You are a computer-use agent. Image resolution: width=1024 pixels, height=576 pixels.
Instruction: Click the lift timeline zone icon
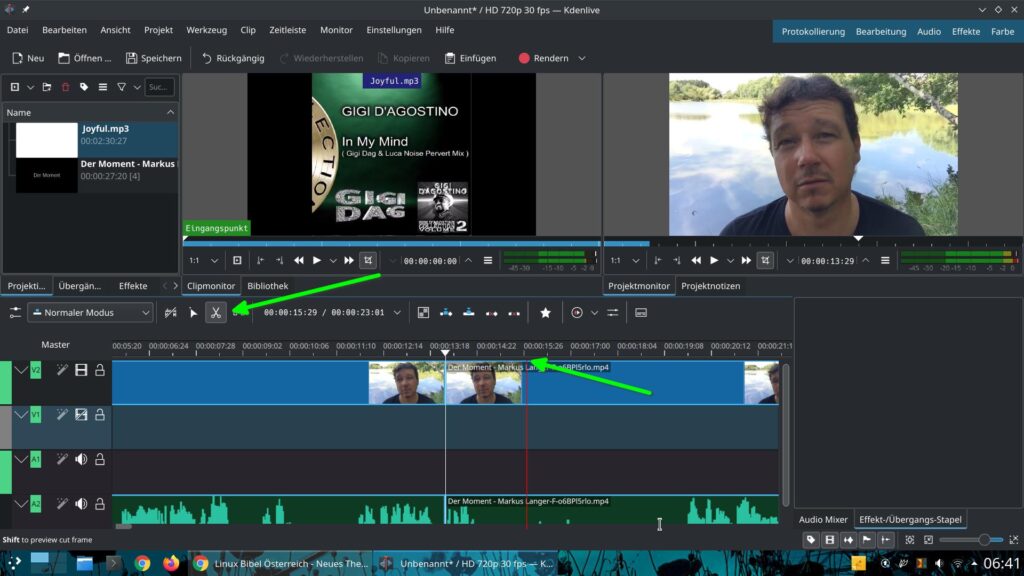(515, 313)
